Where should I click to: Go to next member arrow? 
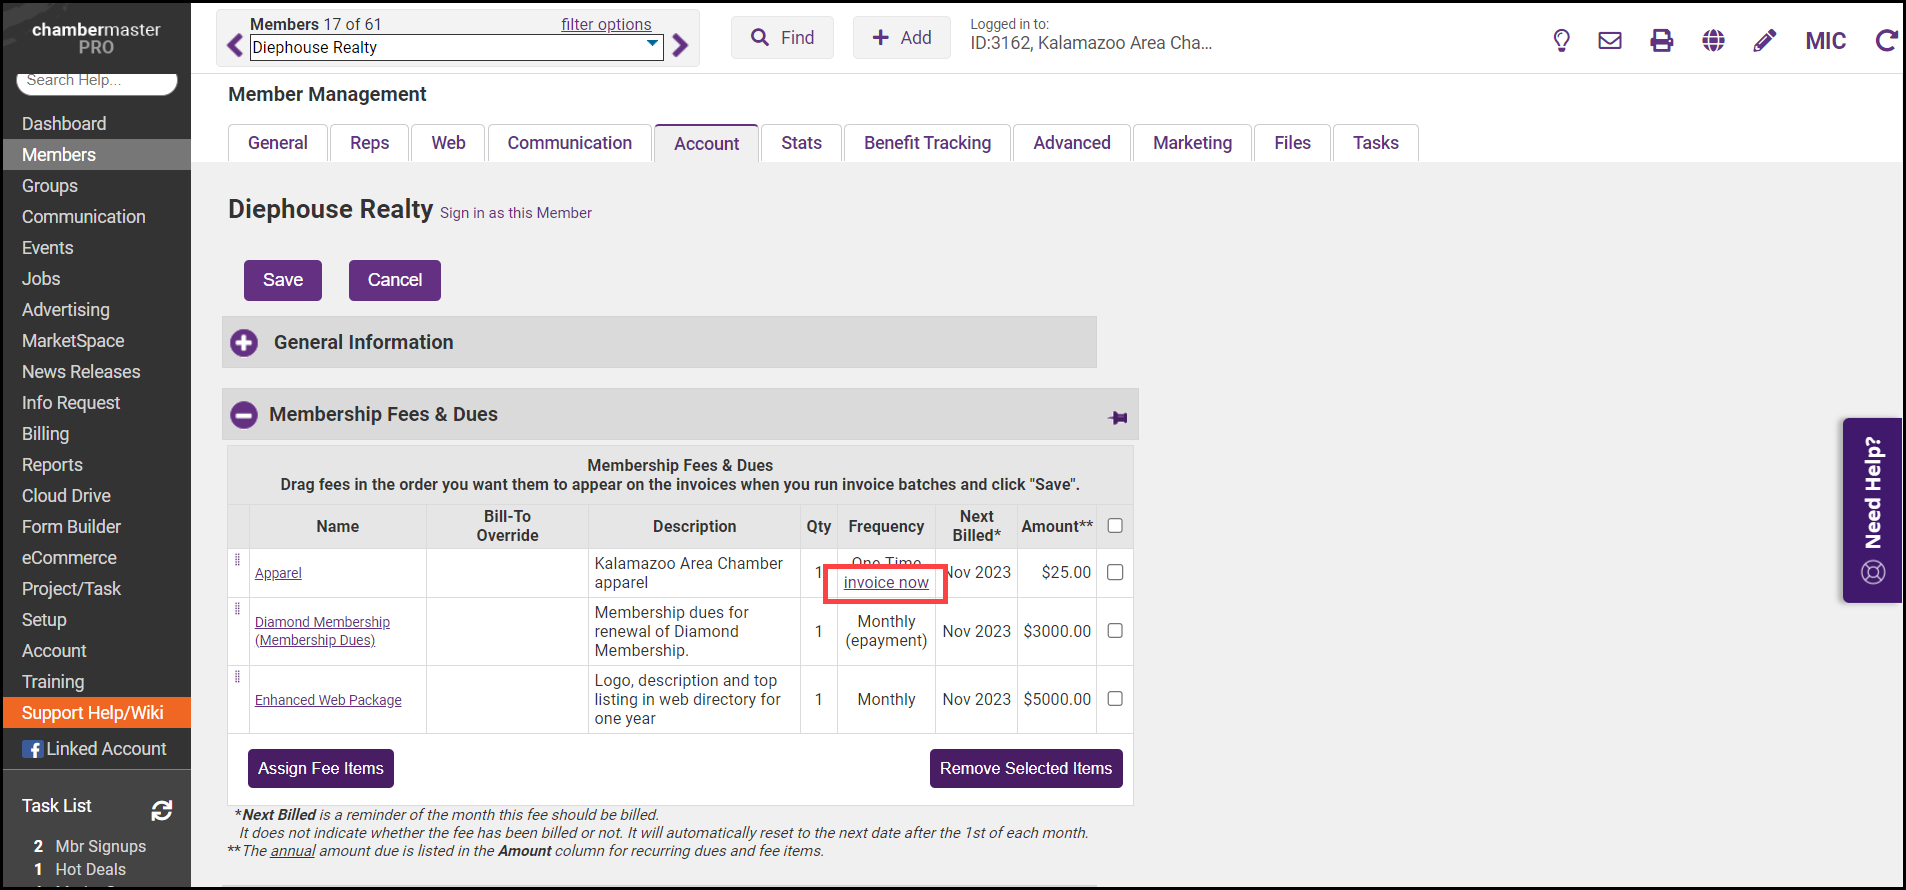(x=681, y=46)
